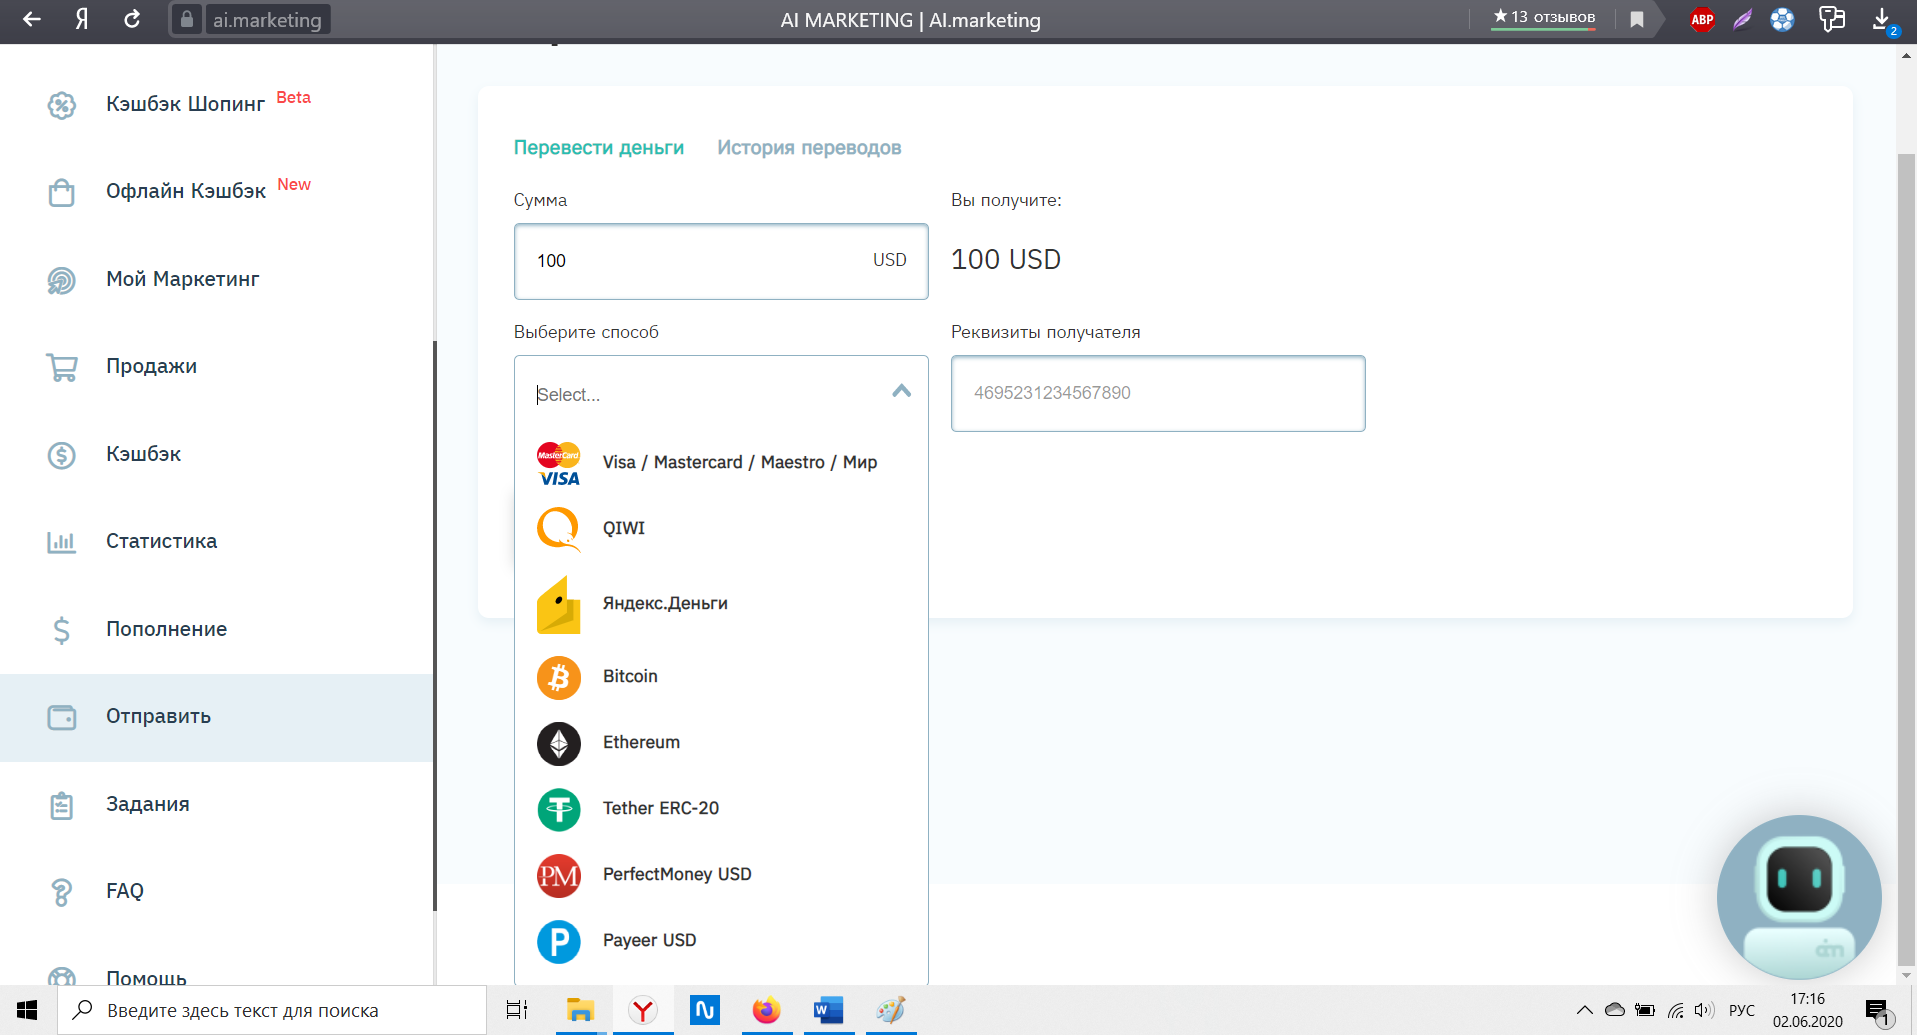The image size is (1917, 1035).
Task: Open the Paint app on the taskbar
Action: (891, 1010)
